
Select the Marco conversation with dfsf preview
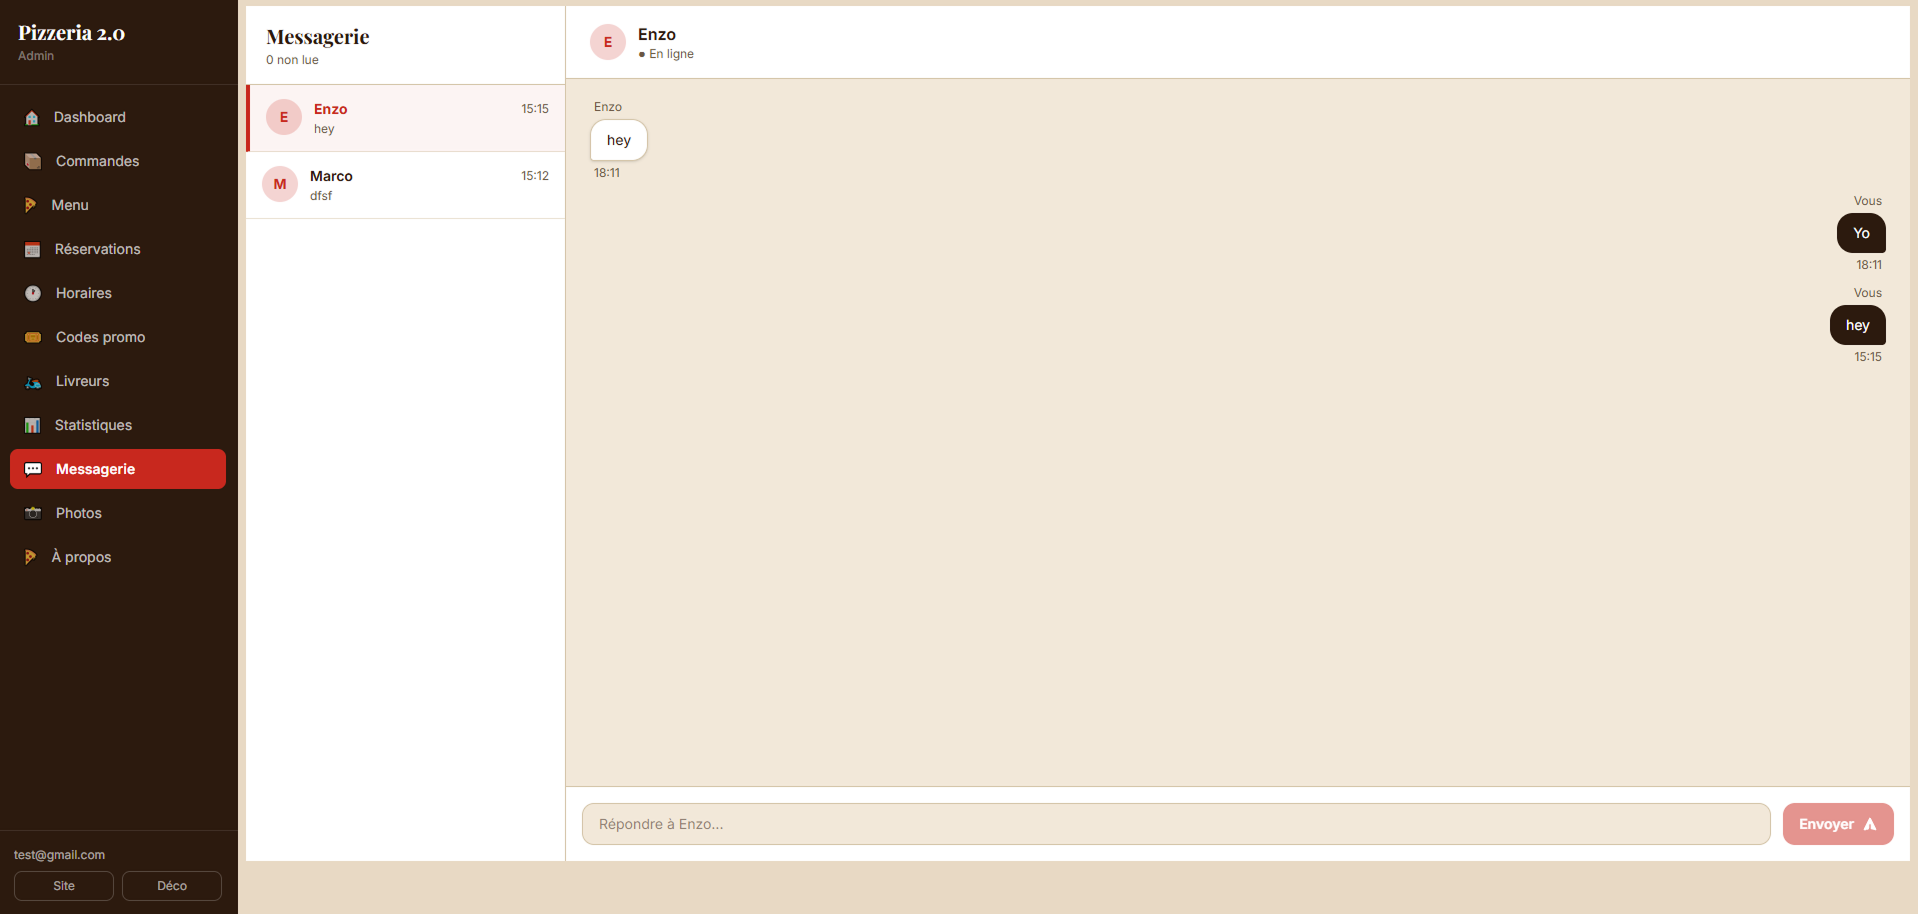(x=406, y=185)
